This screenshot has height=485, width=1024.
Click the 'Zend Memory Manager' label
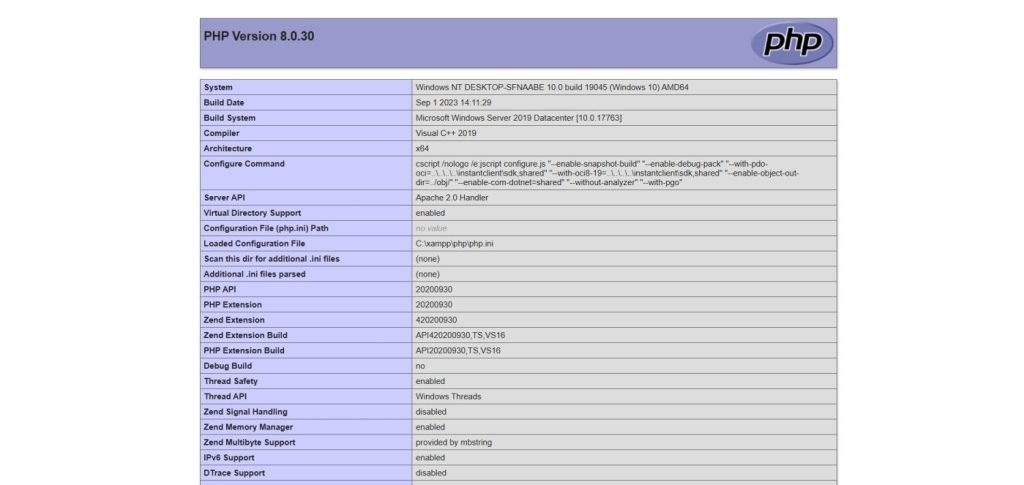tap(248, 428)
